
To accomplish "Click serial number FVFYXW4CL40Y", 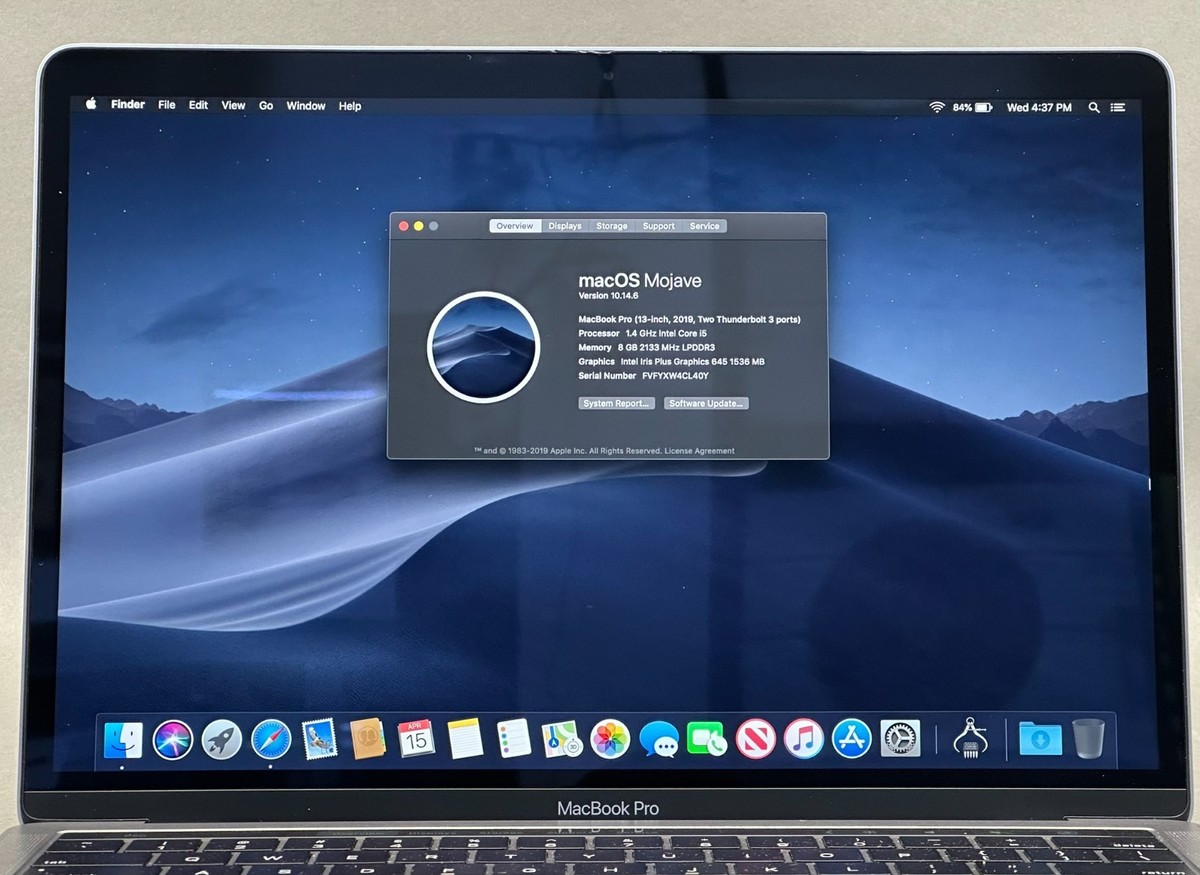I will pos(675,376).
